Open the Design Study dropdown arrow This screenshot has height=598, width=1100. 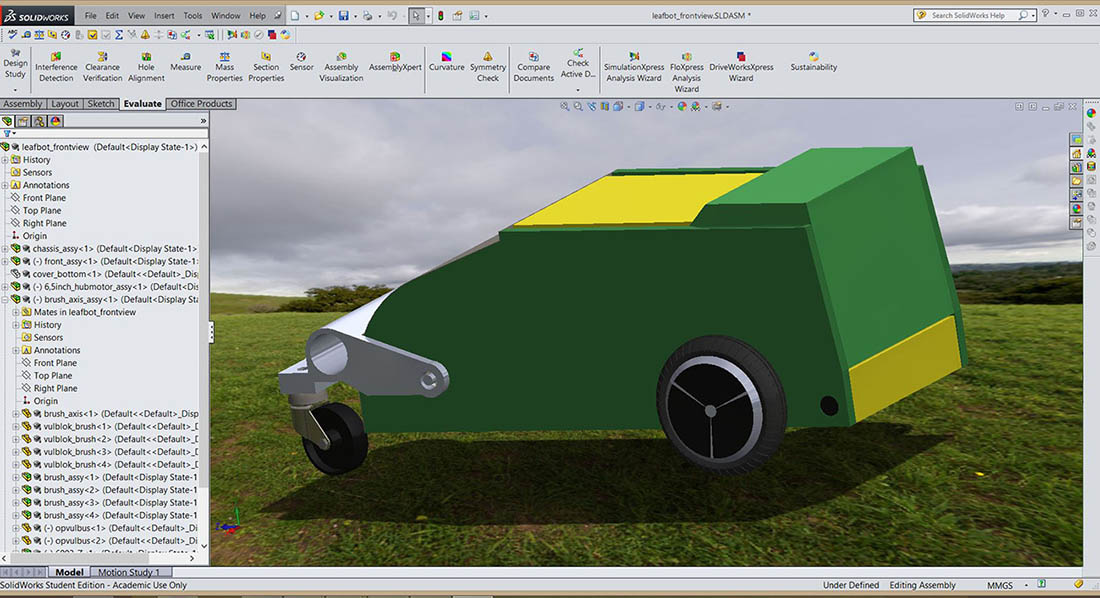tap(15, 90)
